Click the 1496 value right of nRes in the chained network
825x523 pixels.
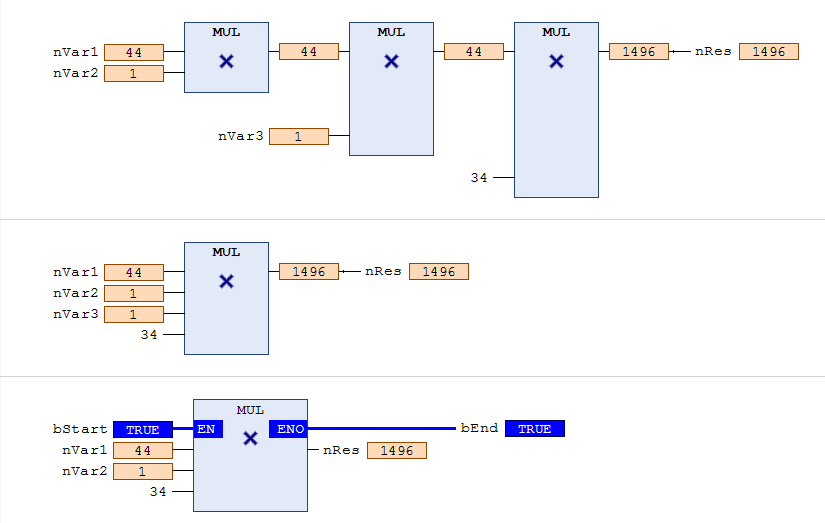click(769, 52)
